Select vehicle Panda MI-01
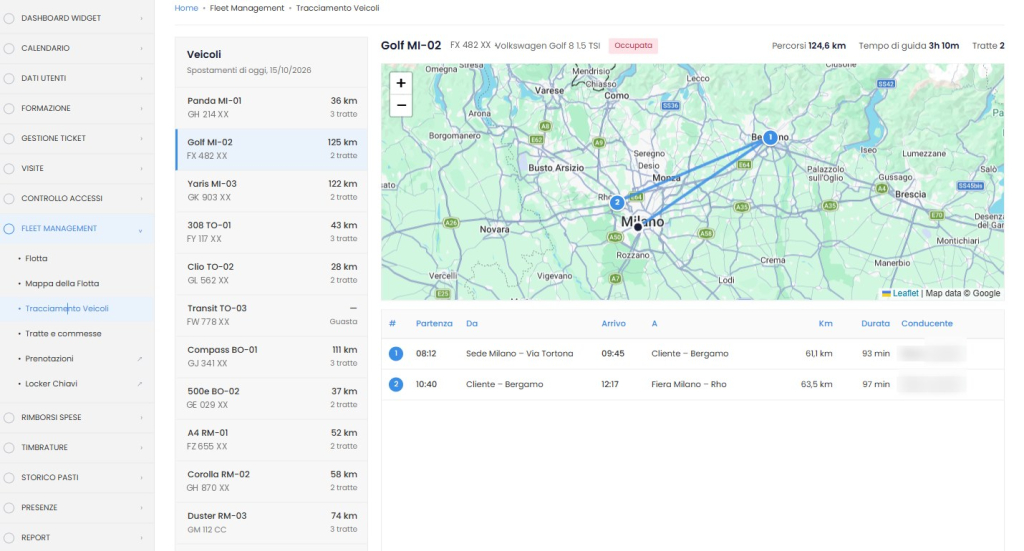 pos(272,107)
